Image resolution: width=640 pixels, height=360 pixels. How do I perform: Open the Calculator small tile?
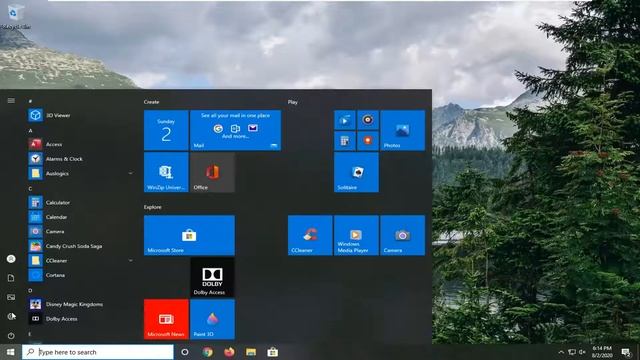tap(345, 141)
